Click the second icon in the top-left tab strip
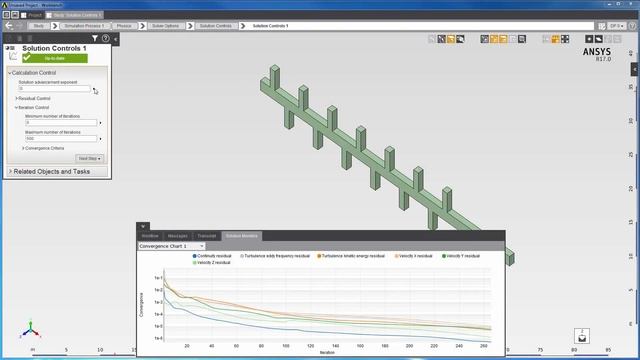Screen dimensions: 640x360 pyautogui.click(x=15, y=15)
